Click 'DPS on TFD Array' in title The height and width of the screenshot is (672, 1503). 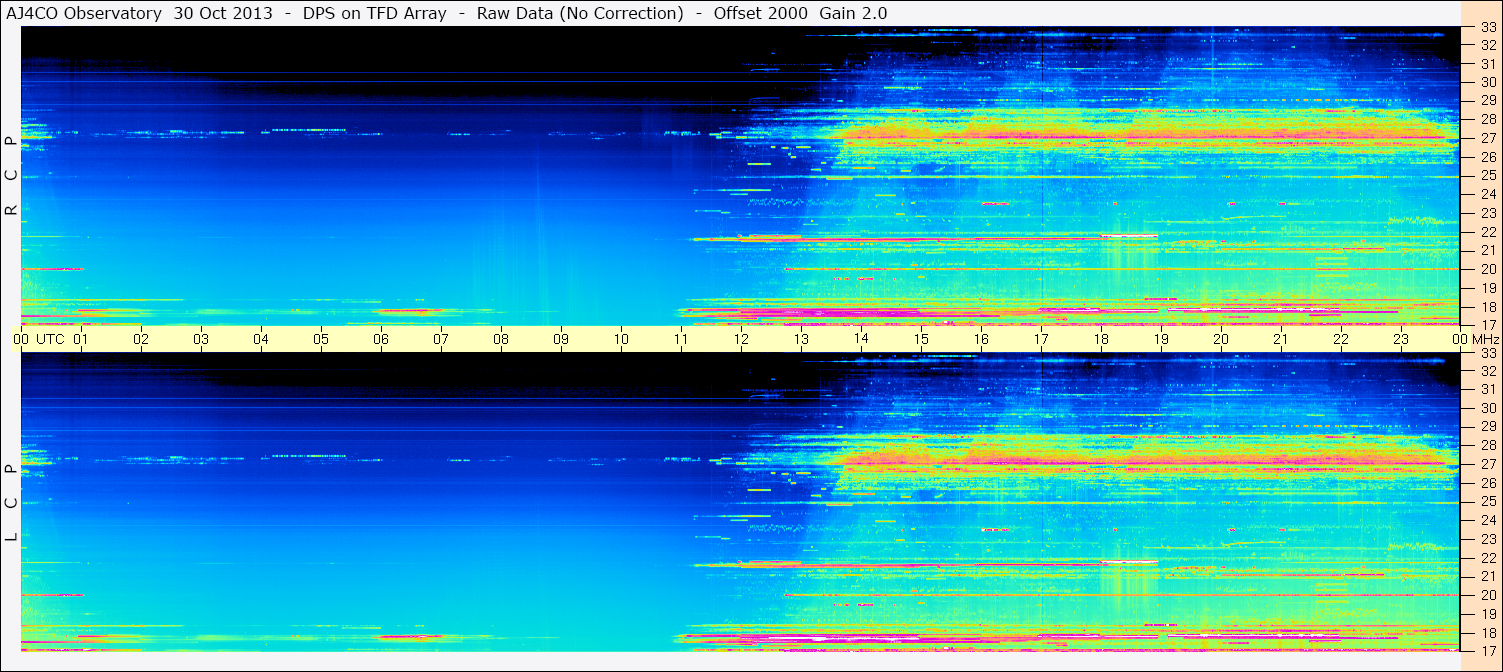pos(375,13)
